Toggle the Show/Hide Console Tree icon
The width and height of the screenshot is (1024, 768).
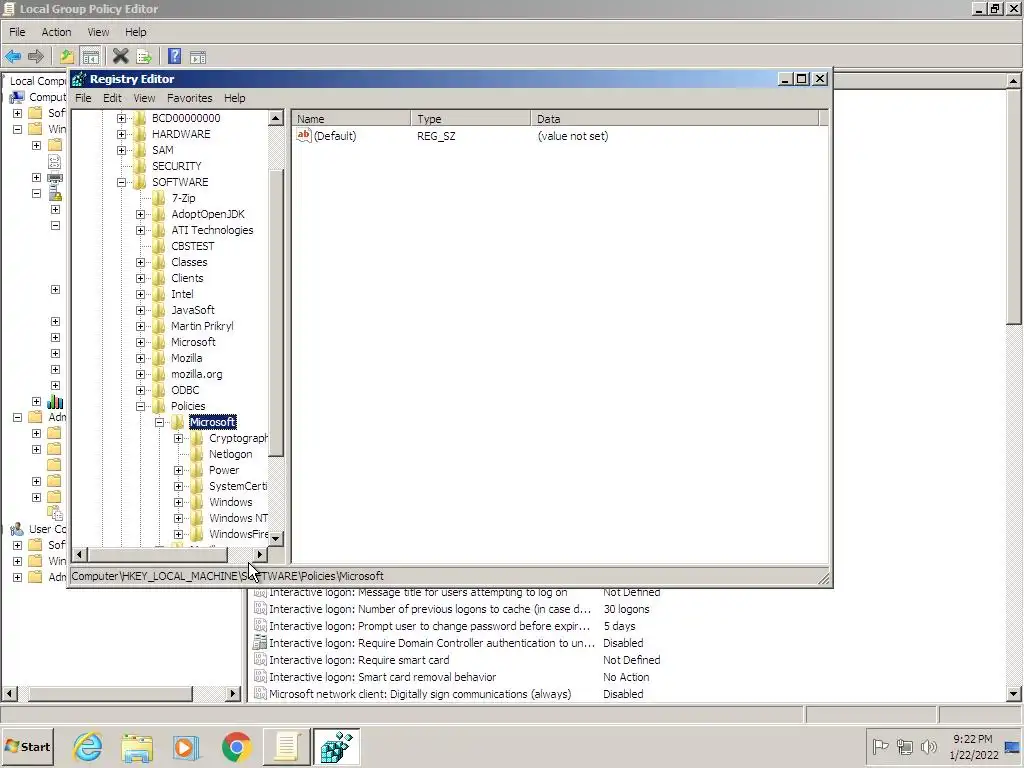[91, 57]
